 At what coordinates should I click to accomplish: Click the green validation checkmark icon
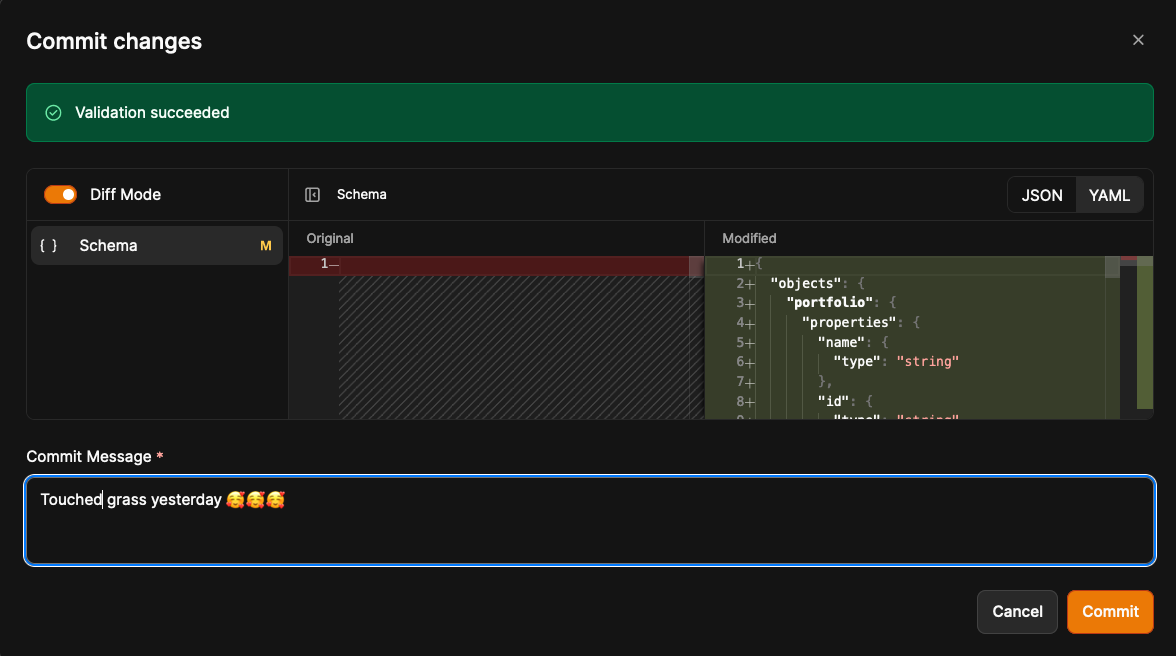(54, 113)
